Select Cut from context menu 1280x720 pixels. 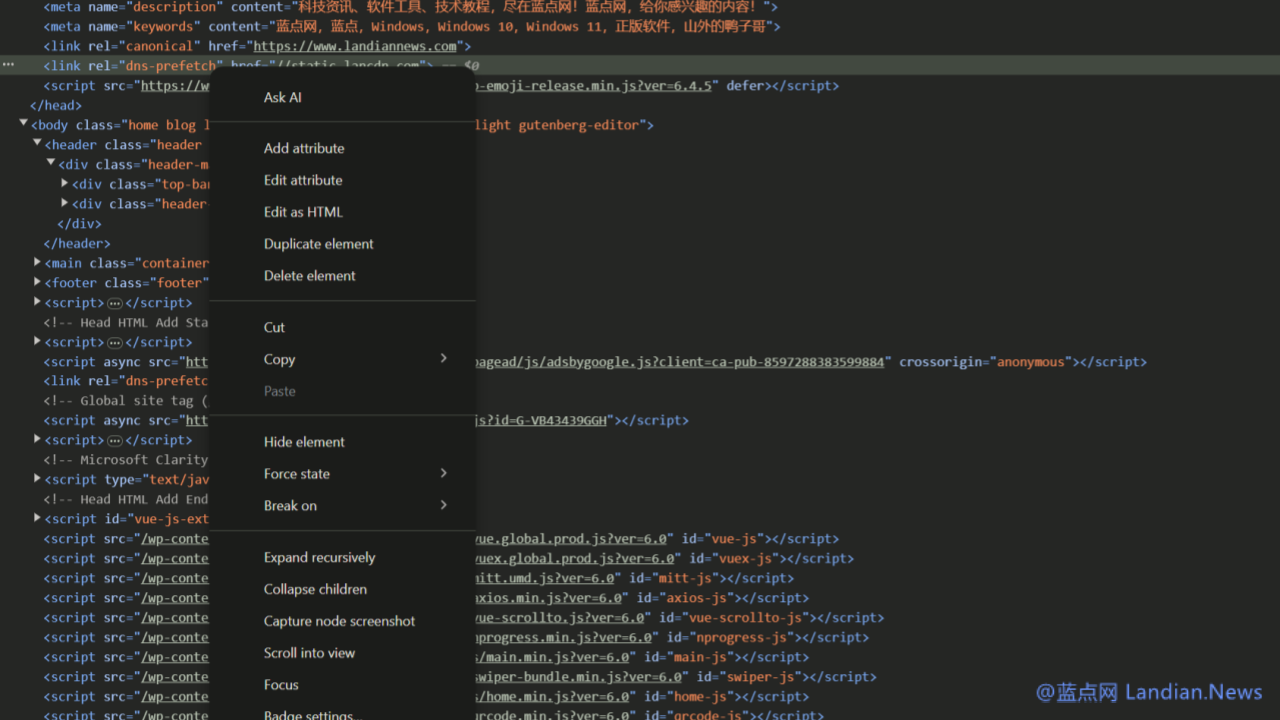(x=274, y=327)
